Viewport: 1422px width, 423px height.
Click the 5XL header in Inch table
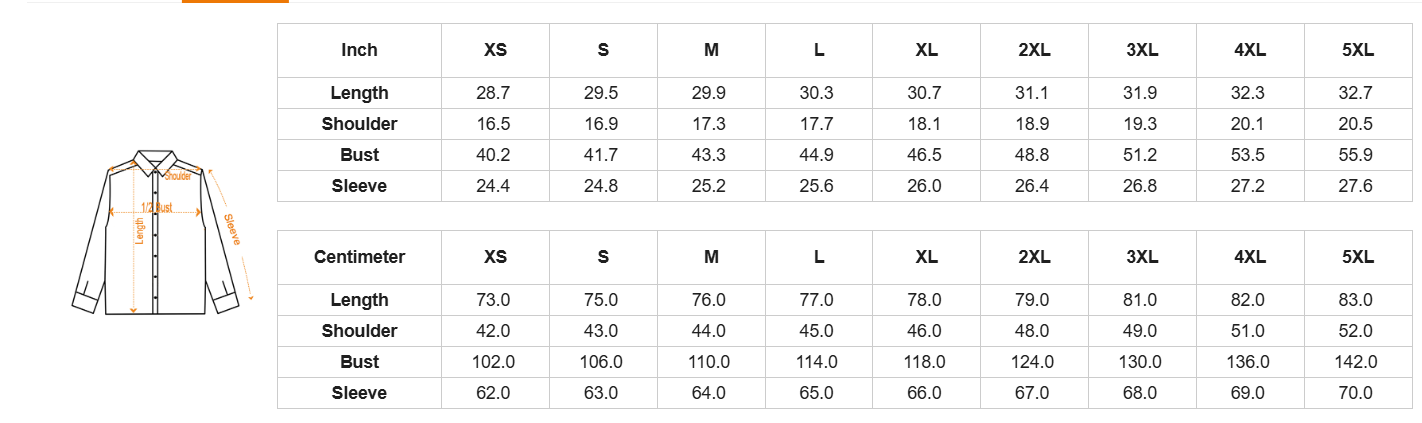click(1358, 50)
